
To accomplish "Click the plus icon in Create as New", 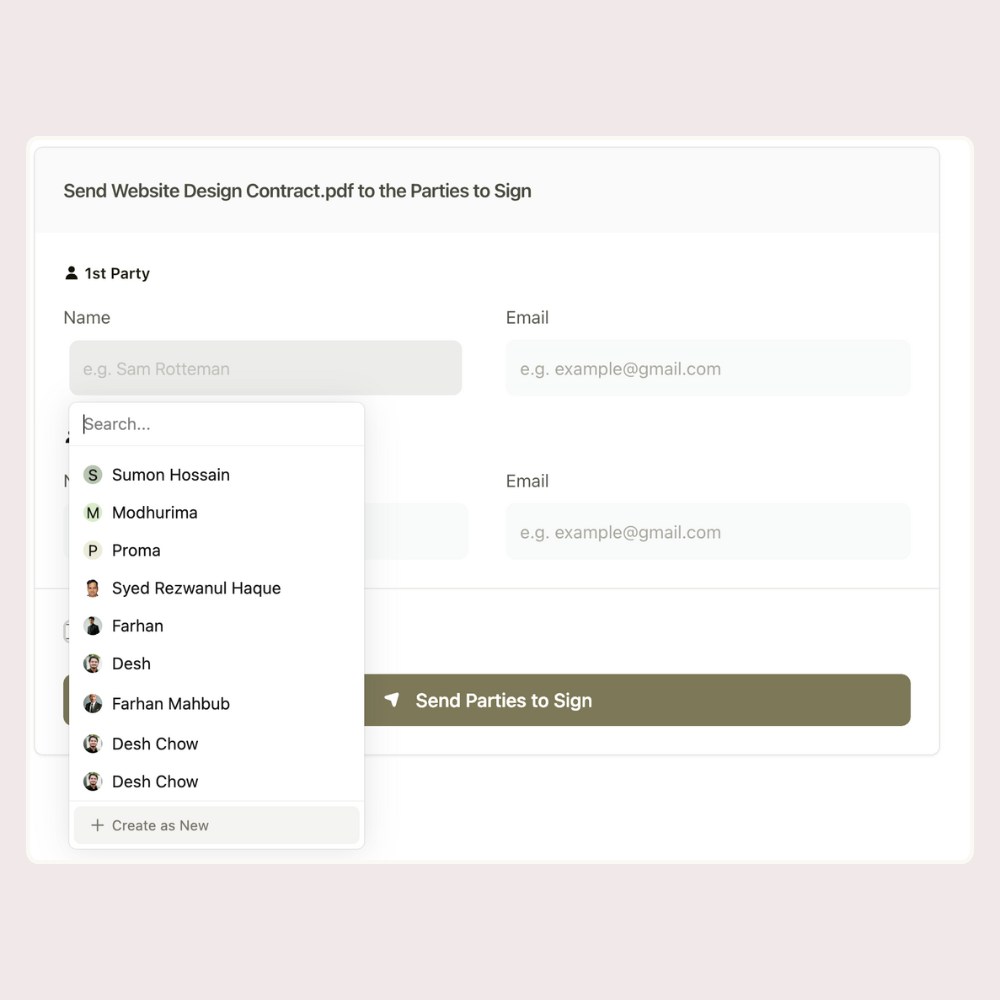I will pyautogui.click(x=97, y=825).
